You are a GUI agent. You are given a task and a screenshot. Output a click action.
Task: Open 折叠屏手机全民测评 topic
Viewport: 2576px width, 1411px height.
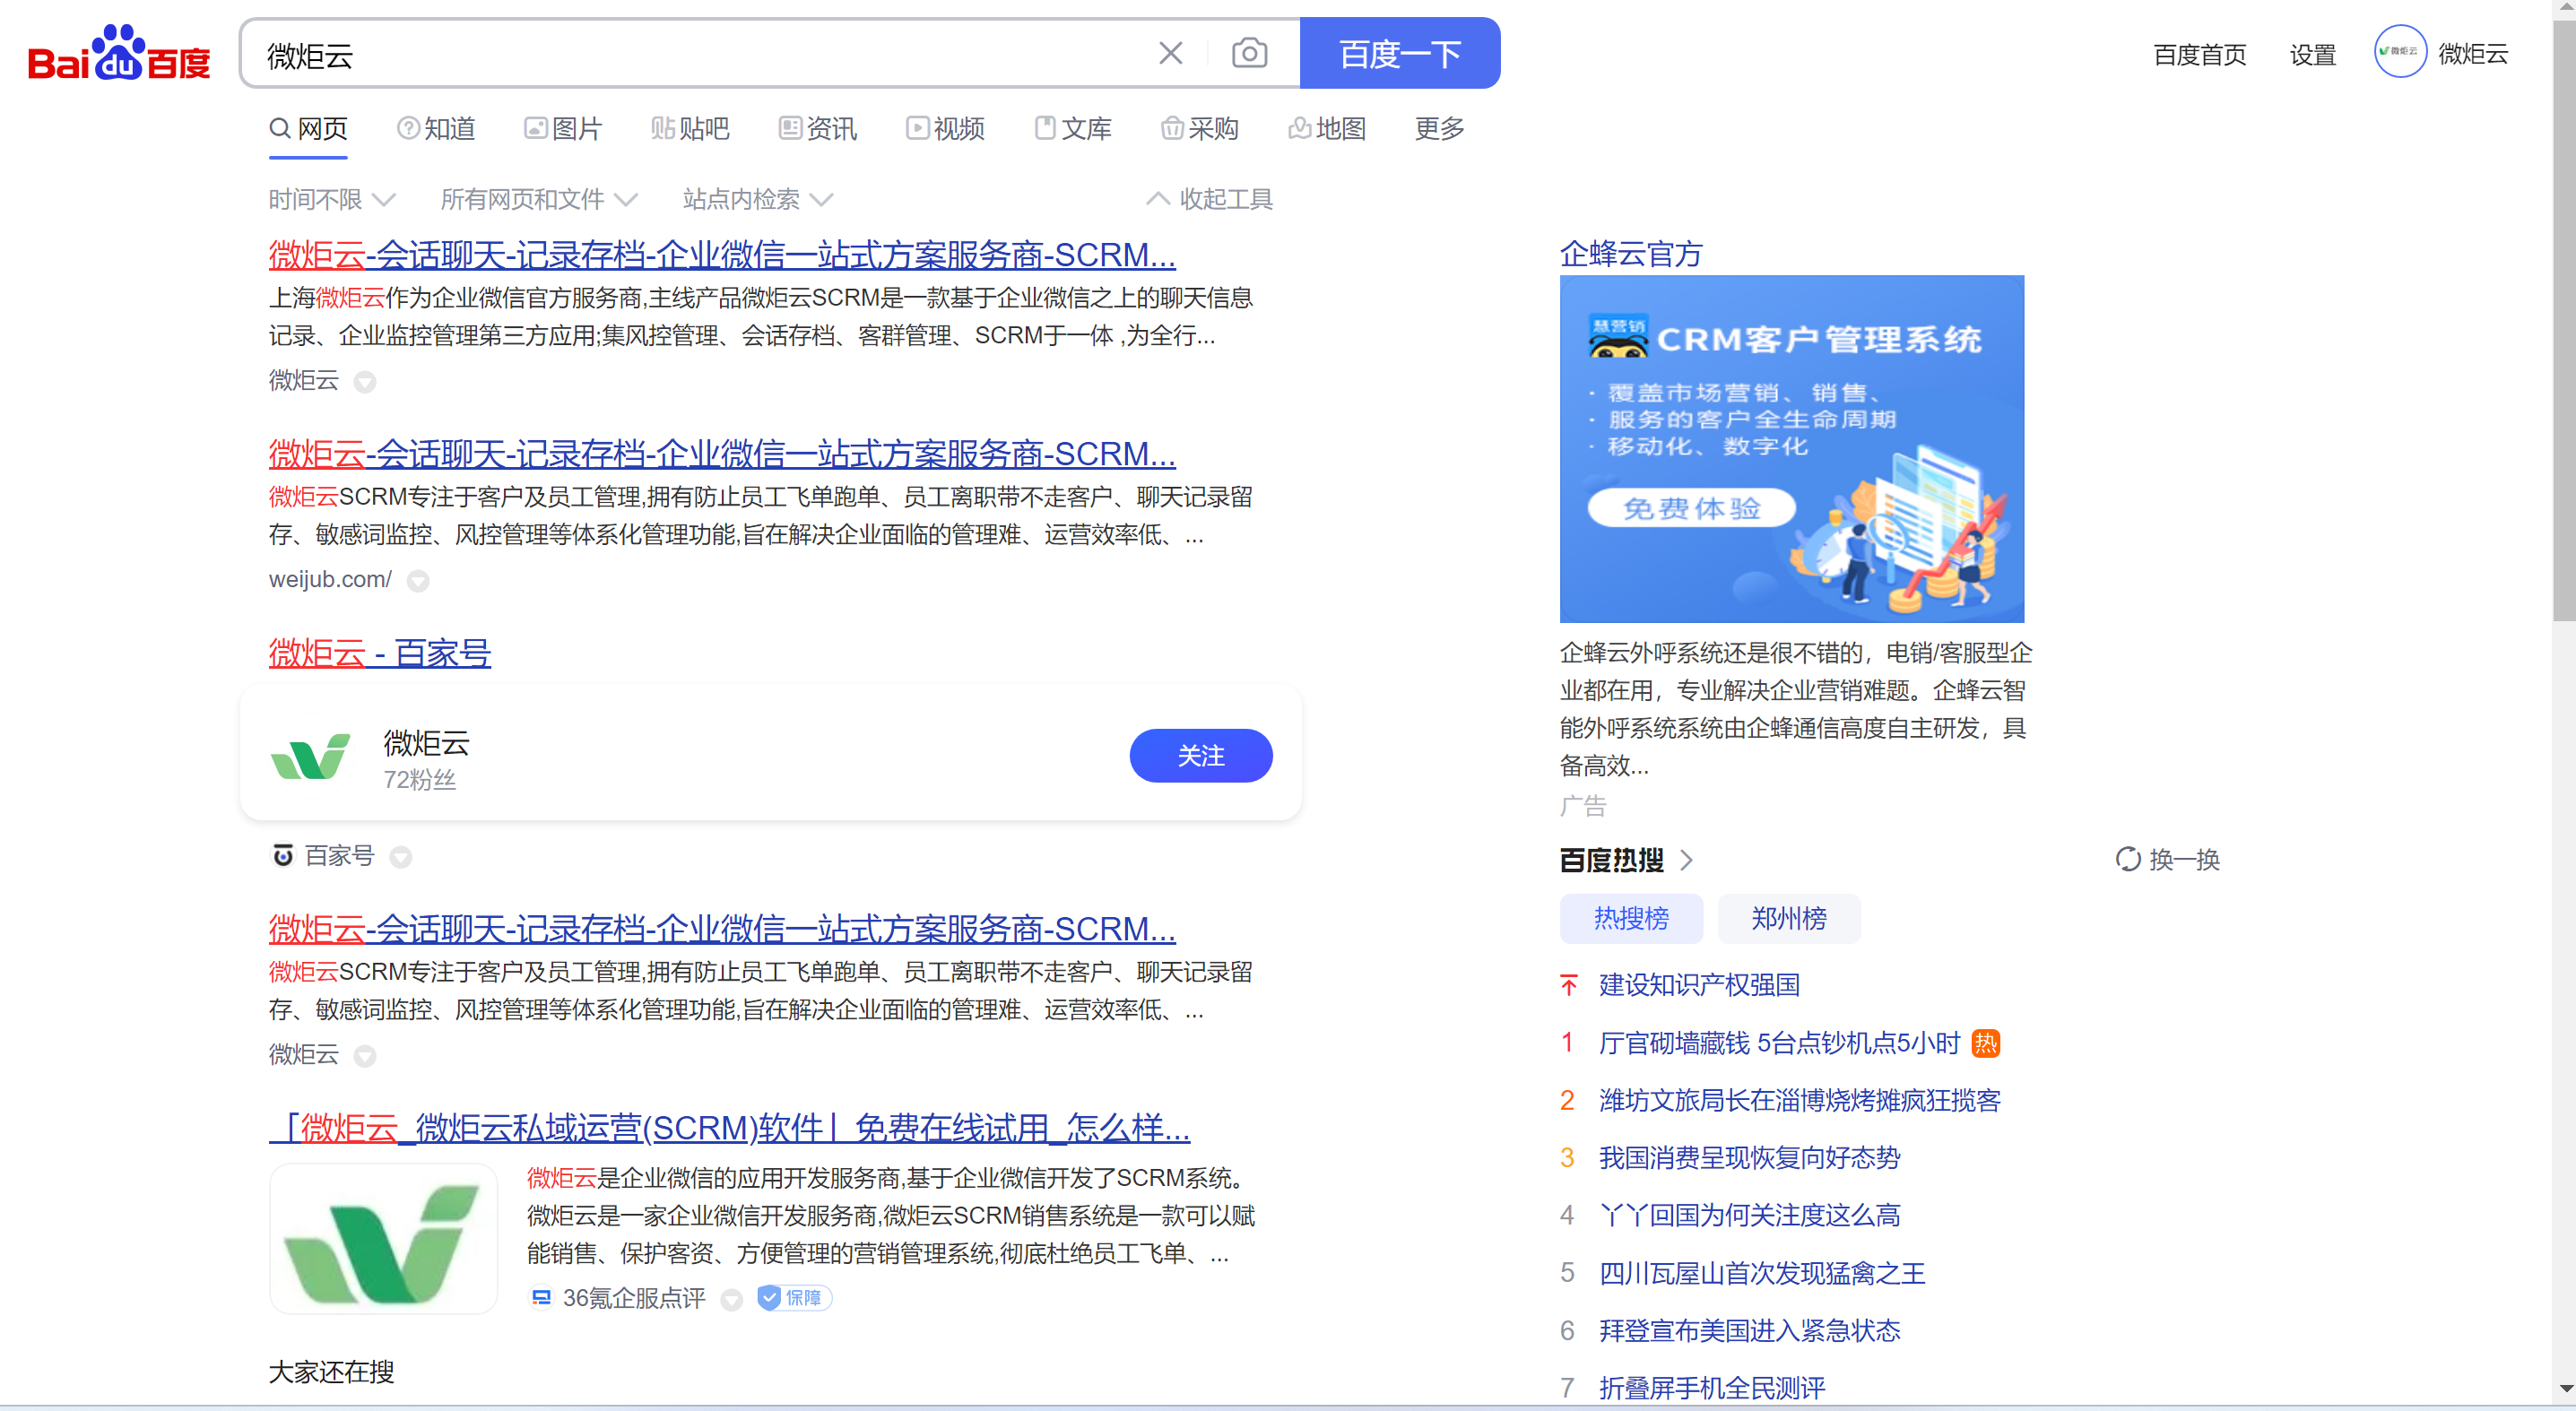pos(1711,1388)
